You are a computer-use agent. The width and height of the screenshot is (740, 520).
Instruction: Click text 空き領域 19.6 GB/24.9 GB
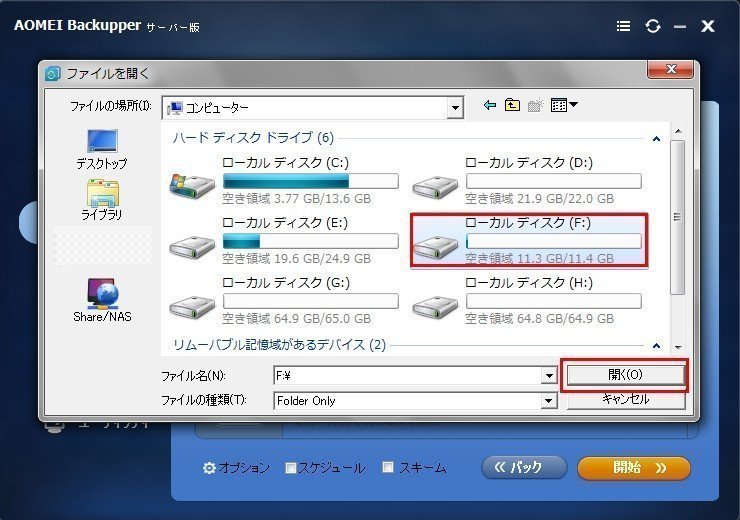[x=296, y=259]
